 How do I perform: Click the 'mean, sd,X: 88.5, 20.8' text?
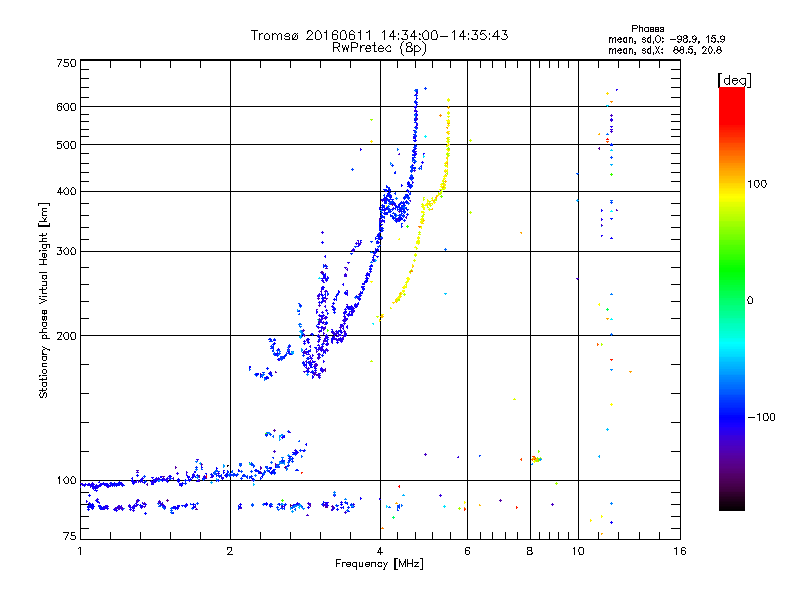pos(664,50)
